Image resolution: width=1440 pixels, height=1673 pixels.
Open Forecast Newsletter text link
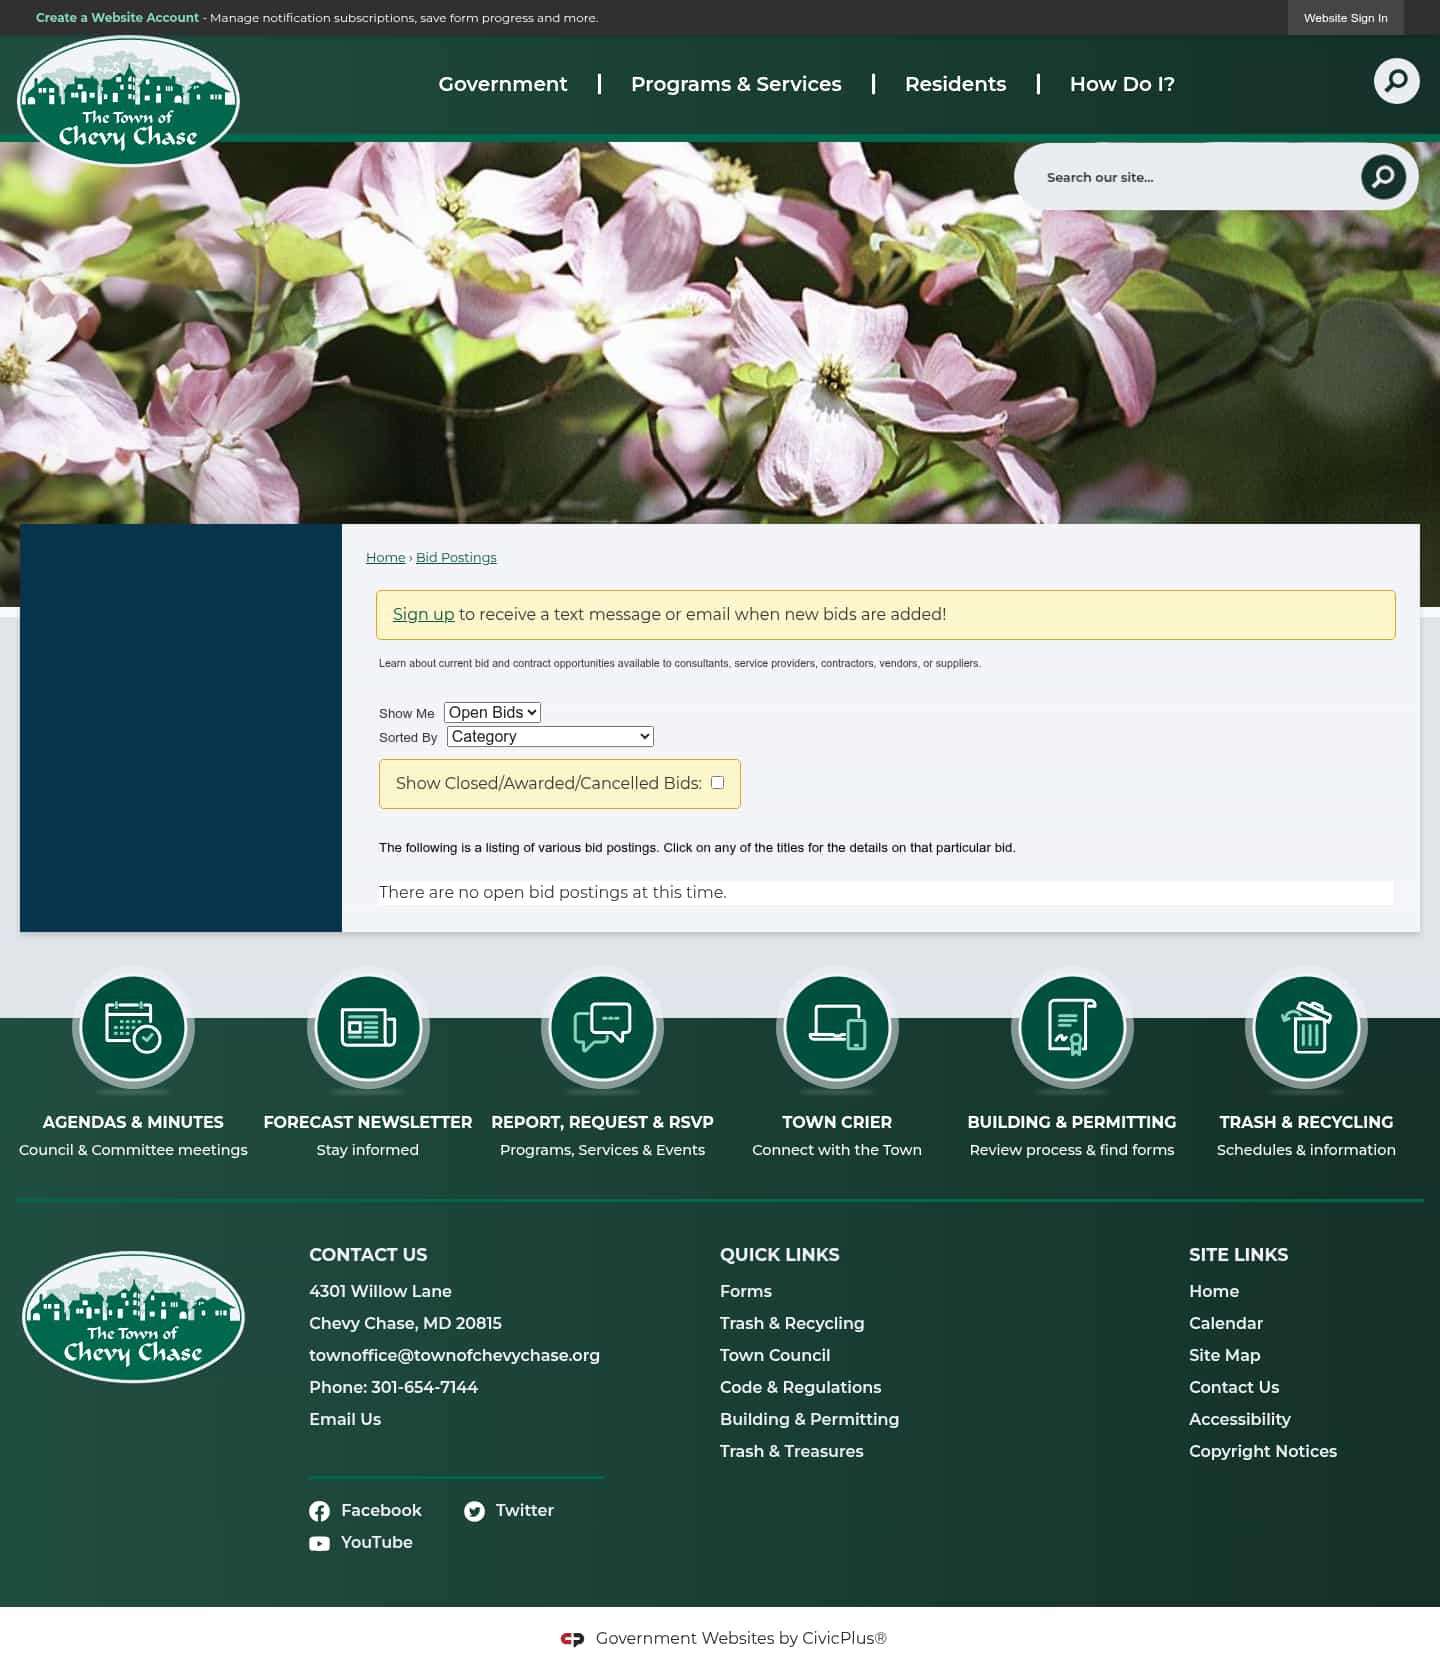[368, 1122]
